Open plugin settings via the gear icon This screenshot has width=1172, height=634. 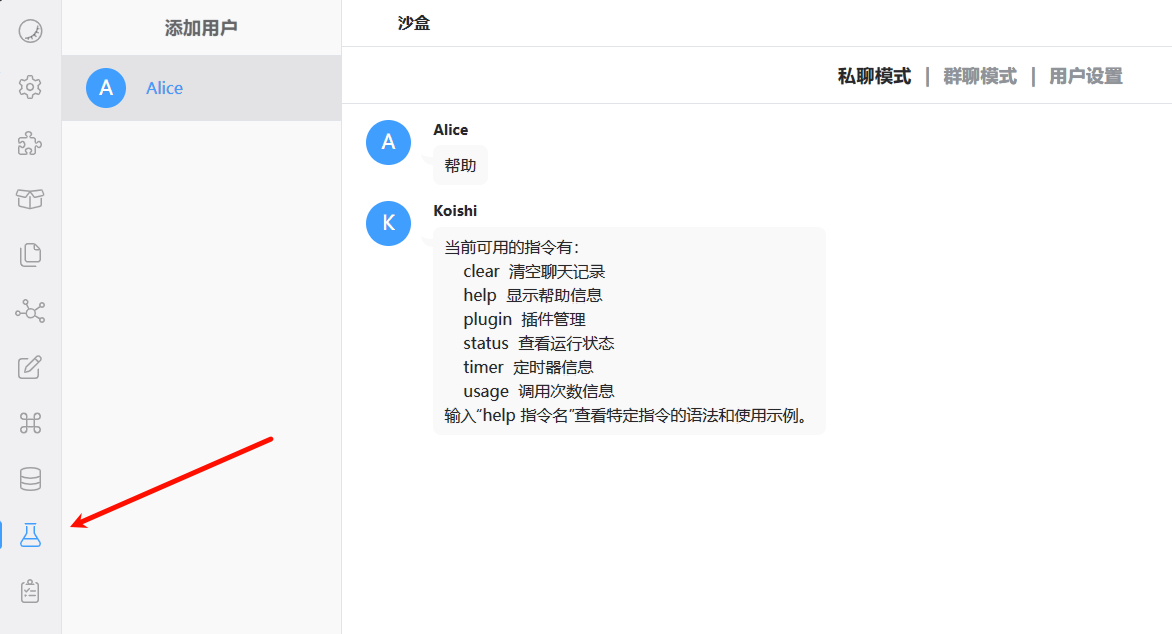[x=30, y=87]
